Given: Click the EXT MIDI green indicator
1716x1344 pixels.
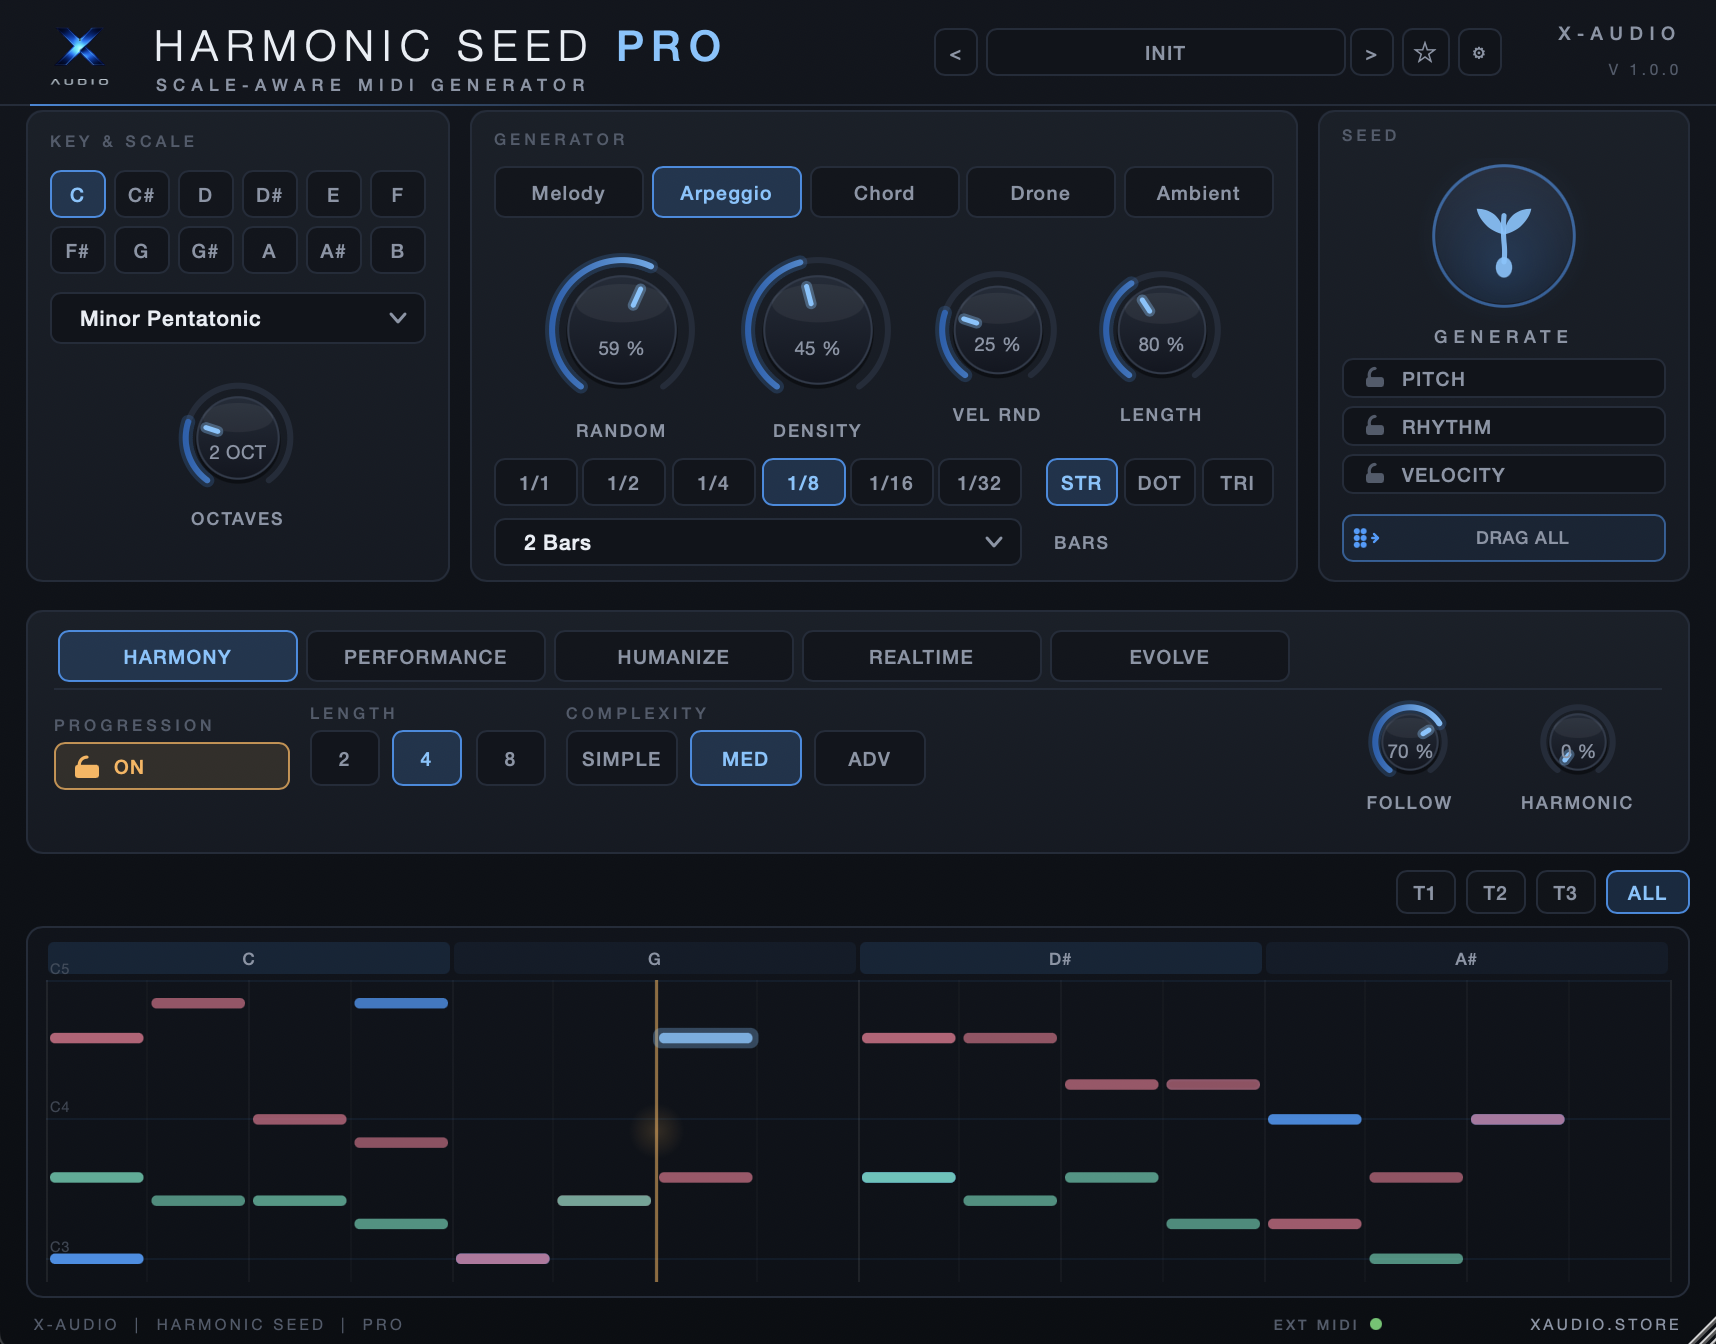Looking at the screenshot, I should click(1376, 1324).
